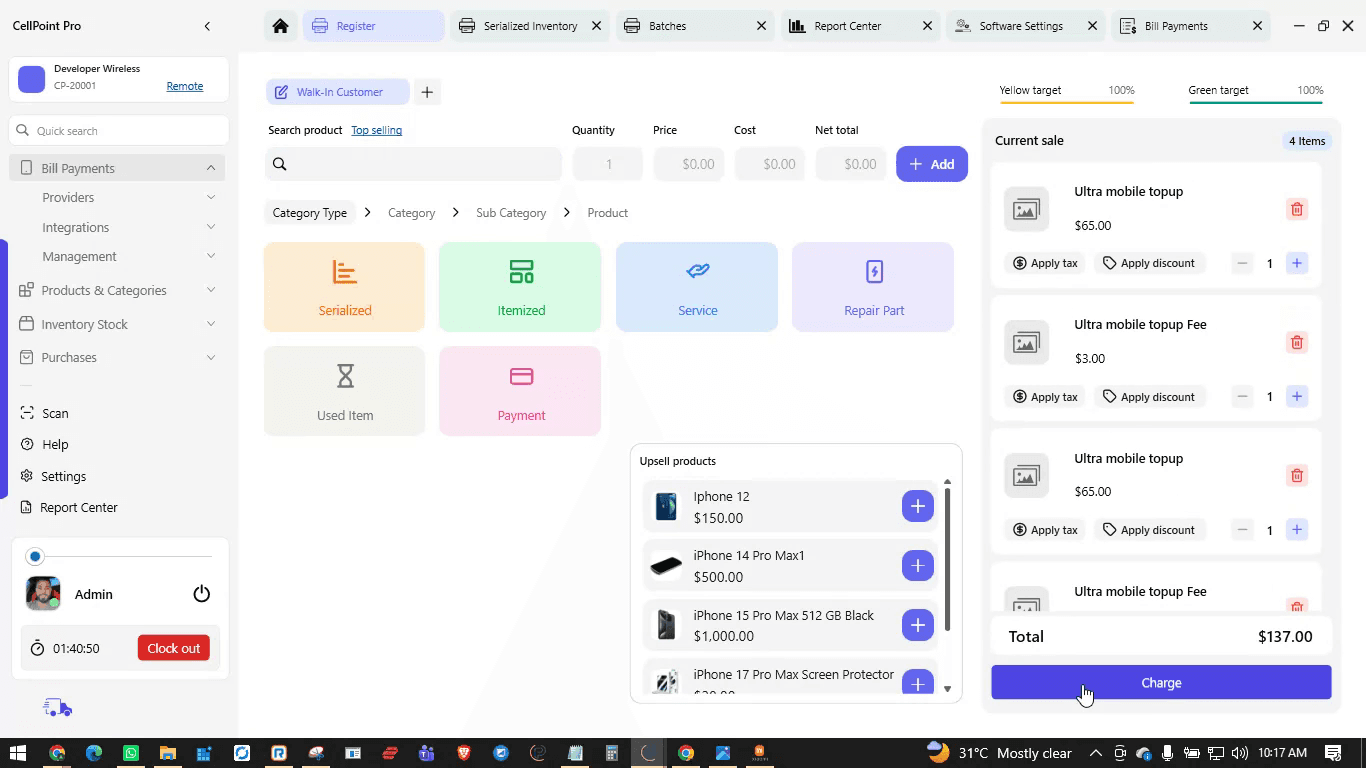
Task: Open the notification center icon
Action: pos(1333,753)
